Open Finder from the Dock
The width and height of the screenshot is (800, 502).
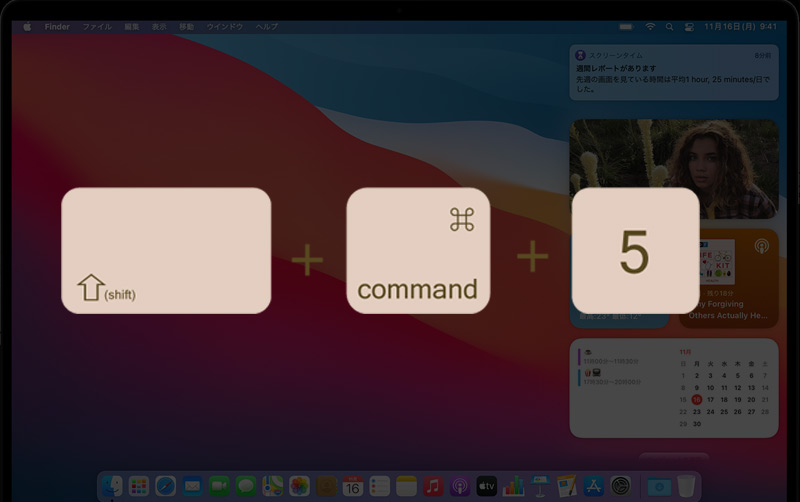[x=112, y=486]
